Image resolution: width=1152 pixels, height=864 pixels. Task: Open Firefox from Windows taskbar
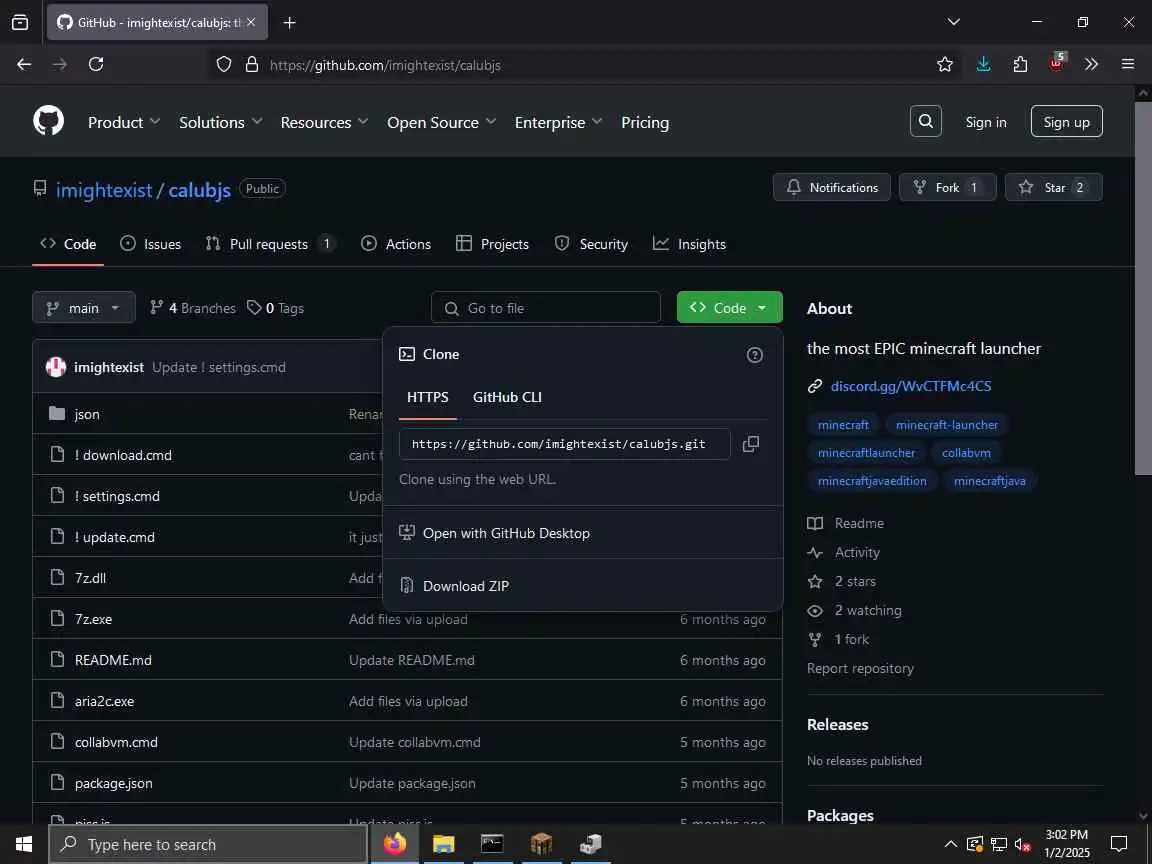[395, 843]
